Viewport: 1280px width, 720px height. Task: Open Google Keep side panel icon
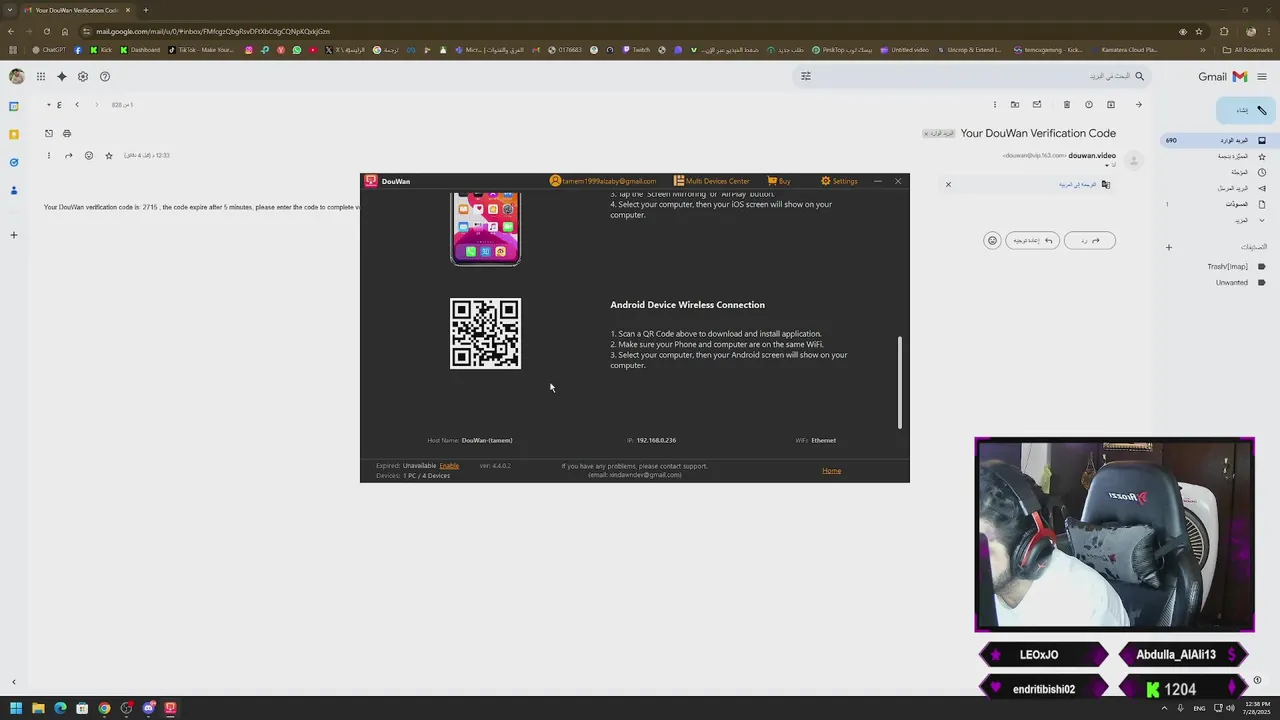(x=14, y=134)
